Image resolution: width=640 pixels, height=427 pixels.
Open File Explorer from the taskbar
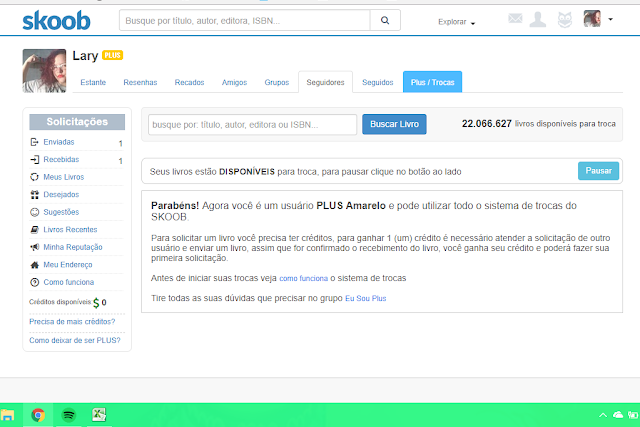7,415
